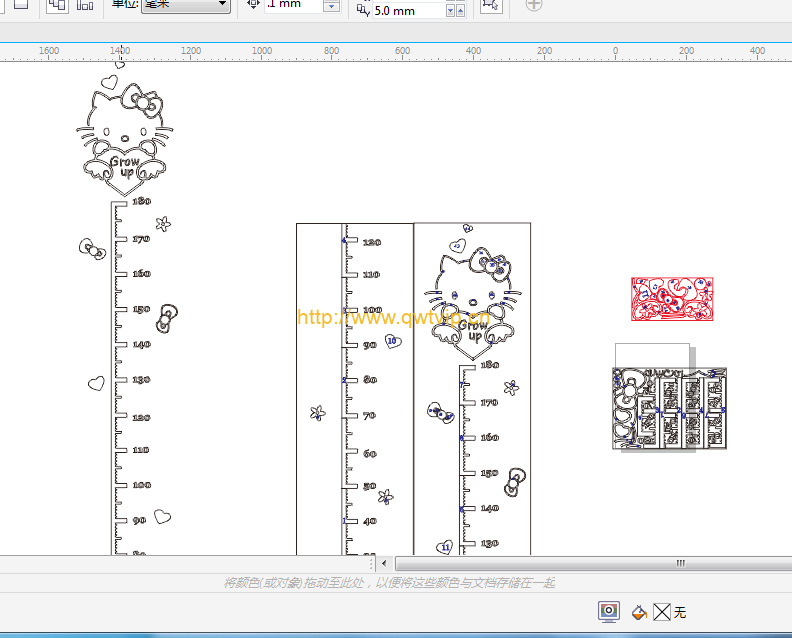Click the document palette drag hint text

389,583
